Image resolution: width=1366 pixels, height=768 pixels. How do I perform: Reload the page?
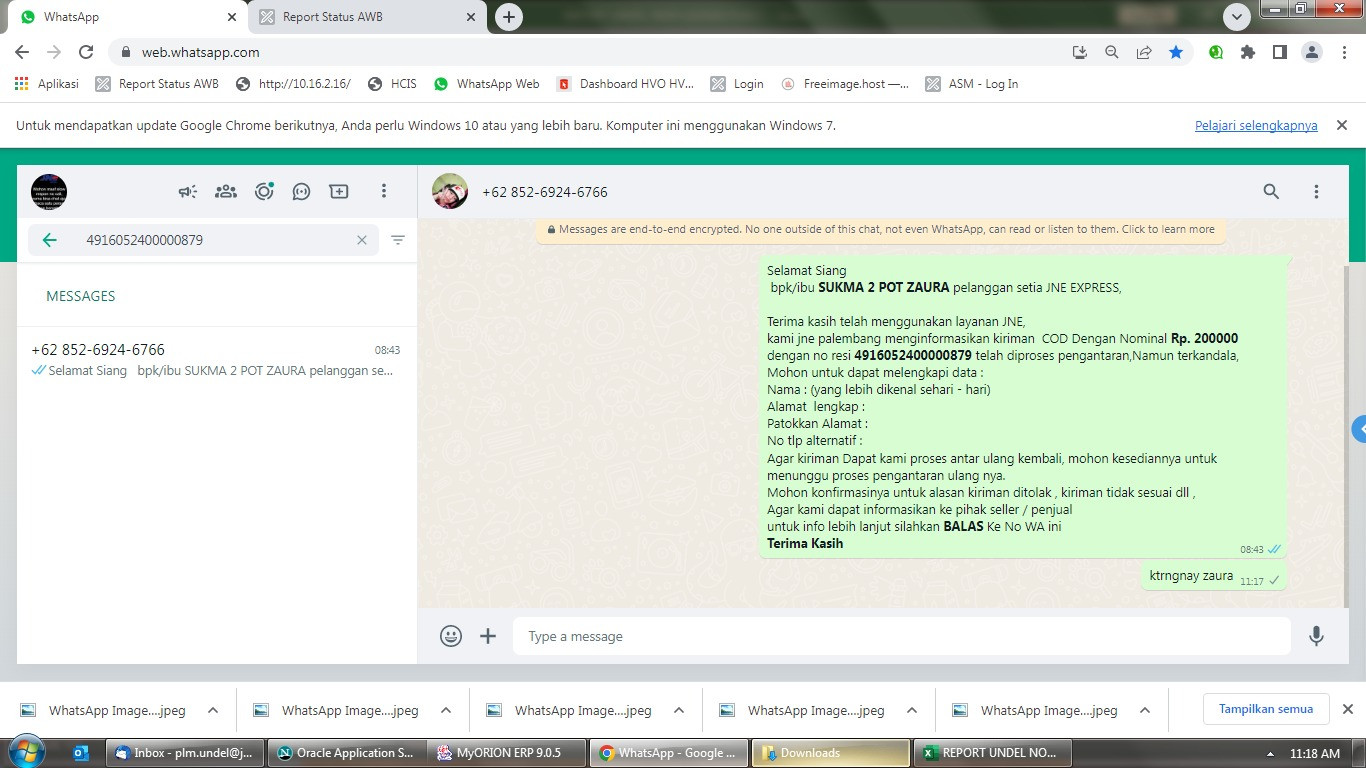86,52
